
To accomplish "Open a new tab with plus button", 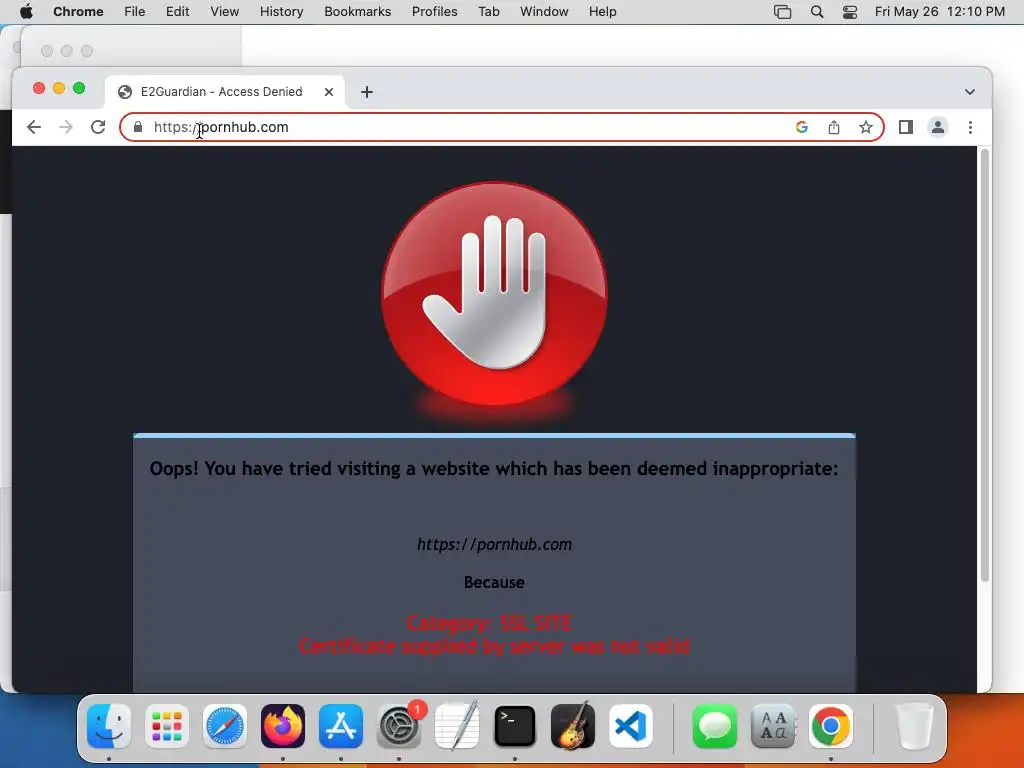I will [367, 92].
